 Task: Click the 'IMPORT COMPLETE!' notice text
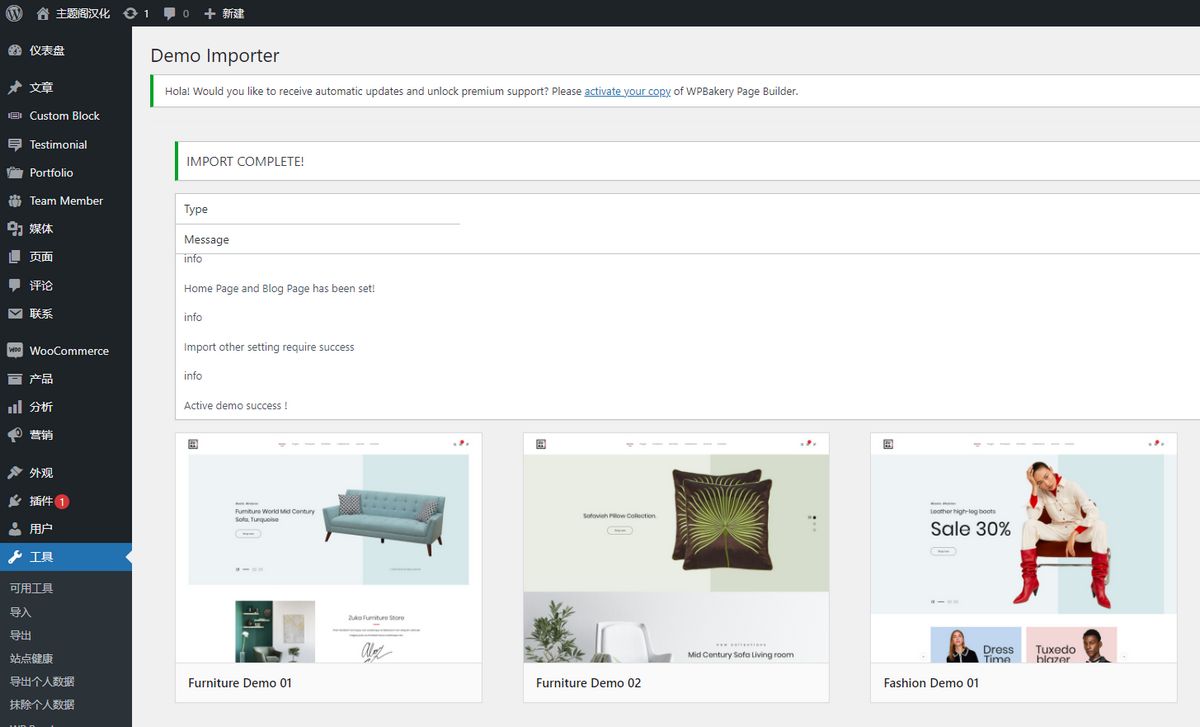[245, 162]
